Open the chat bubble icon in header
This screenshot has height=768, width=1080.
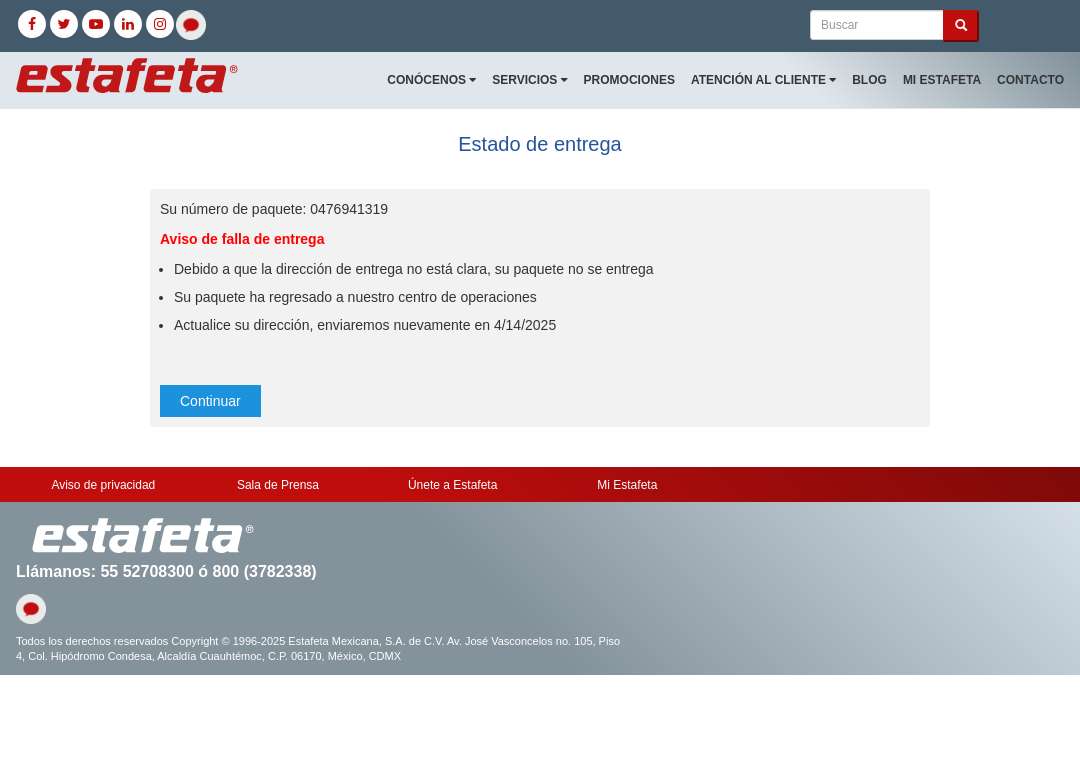click(x=191, y=25)
